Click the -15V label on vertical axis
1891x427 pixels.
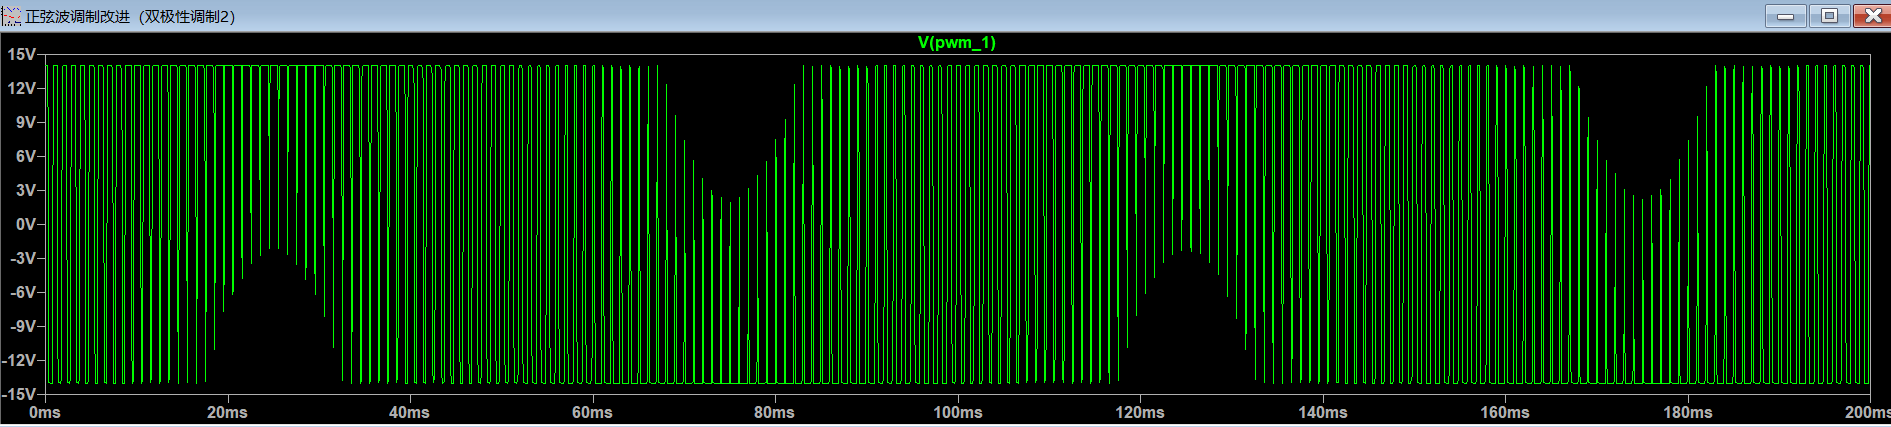20,394
